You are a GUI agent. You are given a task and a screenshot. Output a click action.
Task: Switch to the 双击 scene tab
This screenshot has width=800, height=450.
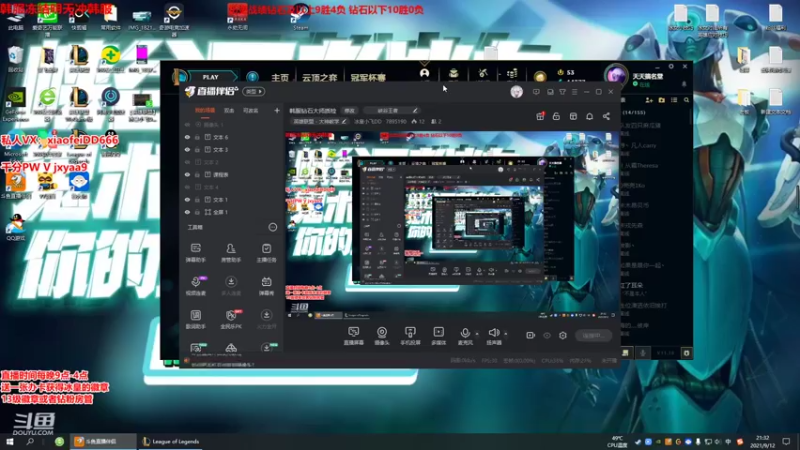229,110
